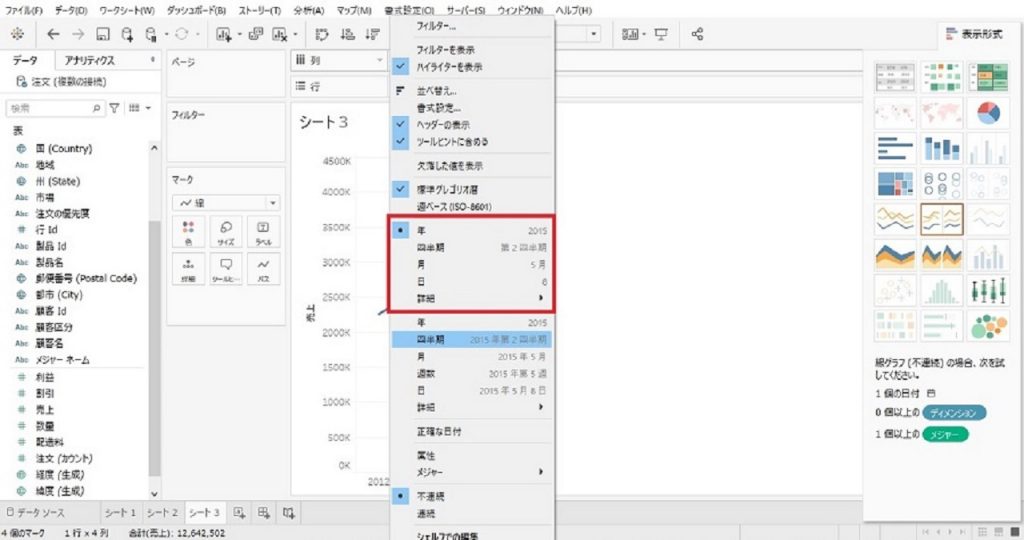Click new story icon in bottom tab bar
1024x540 pixels.
[289, 513]
